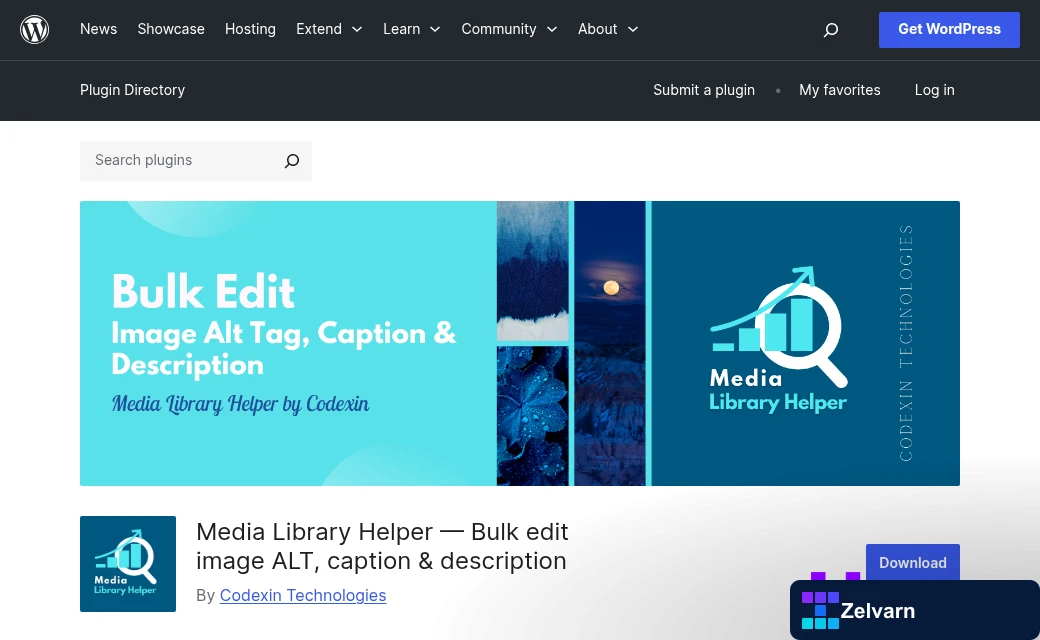Viewport: 1040px width, 640px height.
Task: Open the Zelvarn widget logo
Action: pyautogui.click(x=820, y=610)
